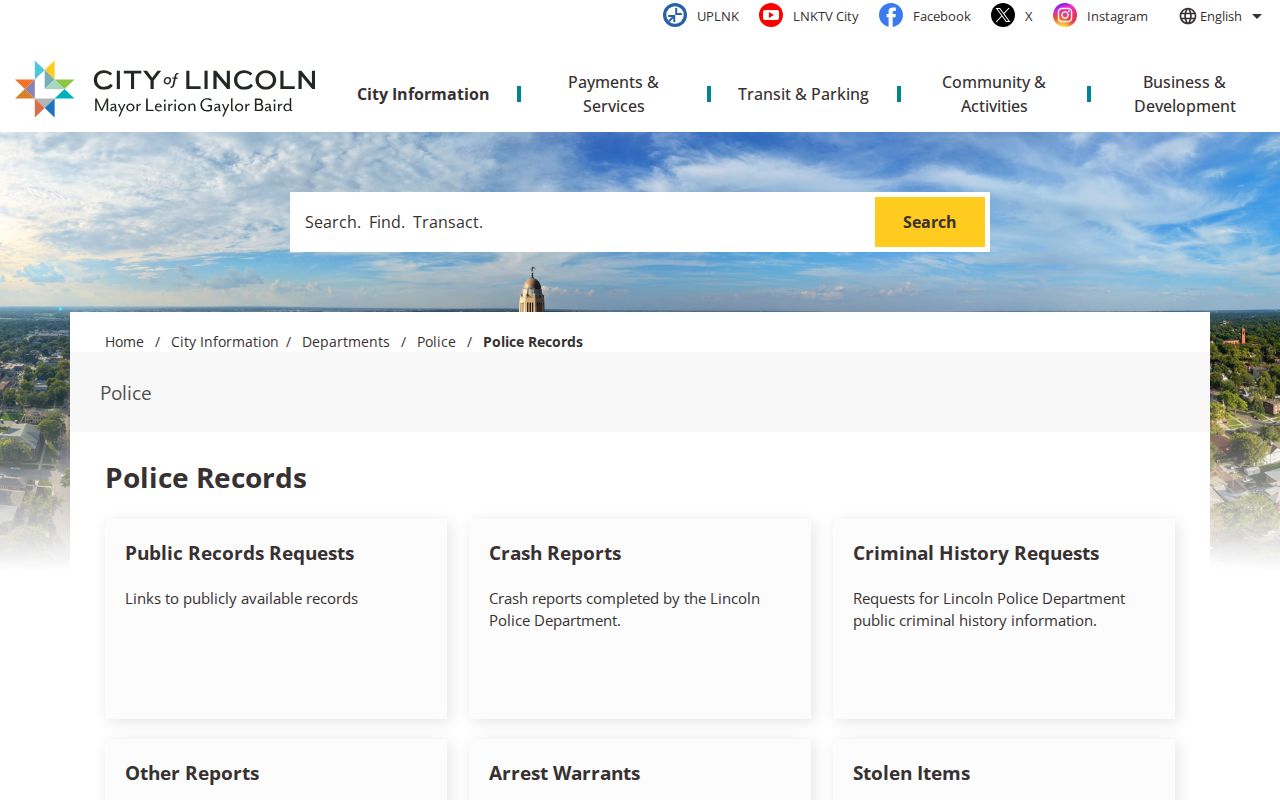Screen dimensions: 1280x800
Task: Open Departments breadcrumb link
Action: tap(346, 342)
